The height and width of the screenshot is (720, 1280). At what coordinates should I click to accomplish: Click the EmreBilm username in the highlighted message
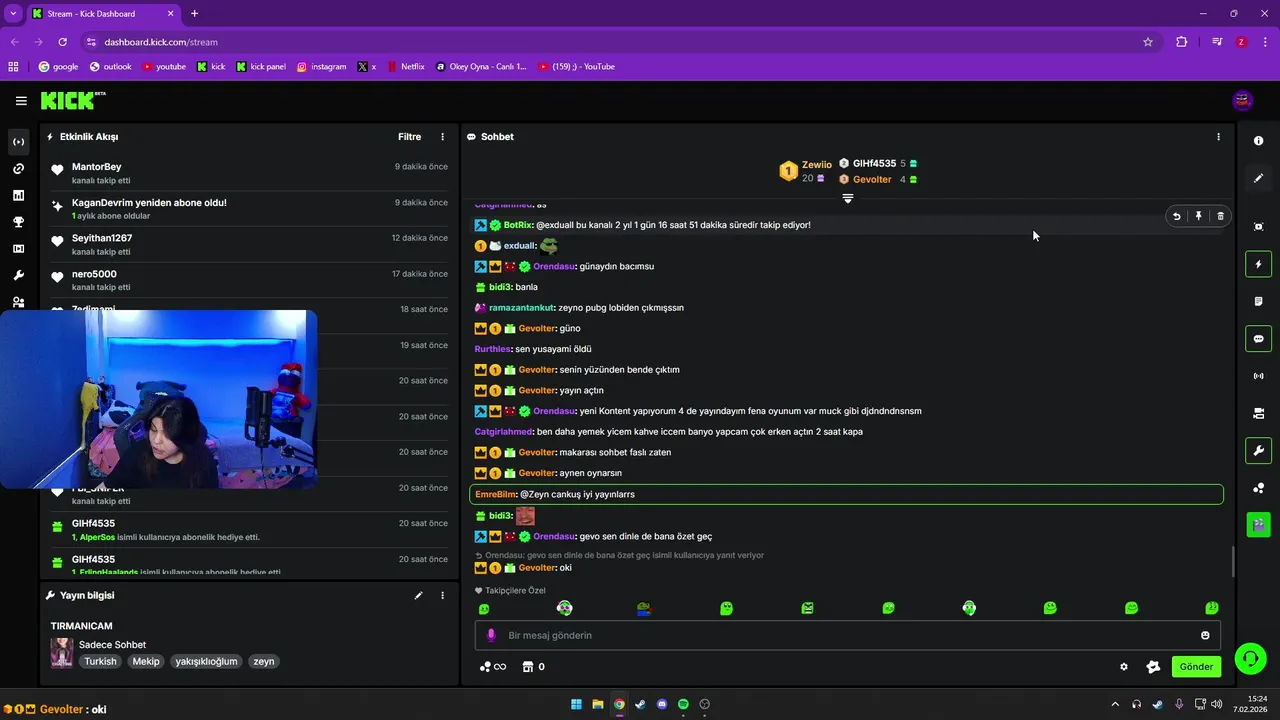(x=496, y=494)
